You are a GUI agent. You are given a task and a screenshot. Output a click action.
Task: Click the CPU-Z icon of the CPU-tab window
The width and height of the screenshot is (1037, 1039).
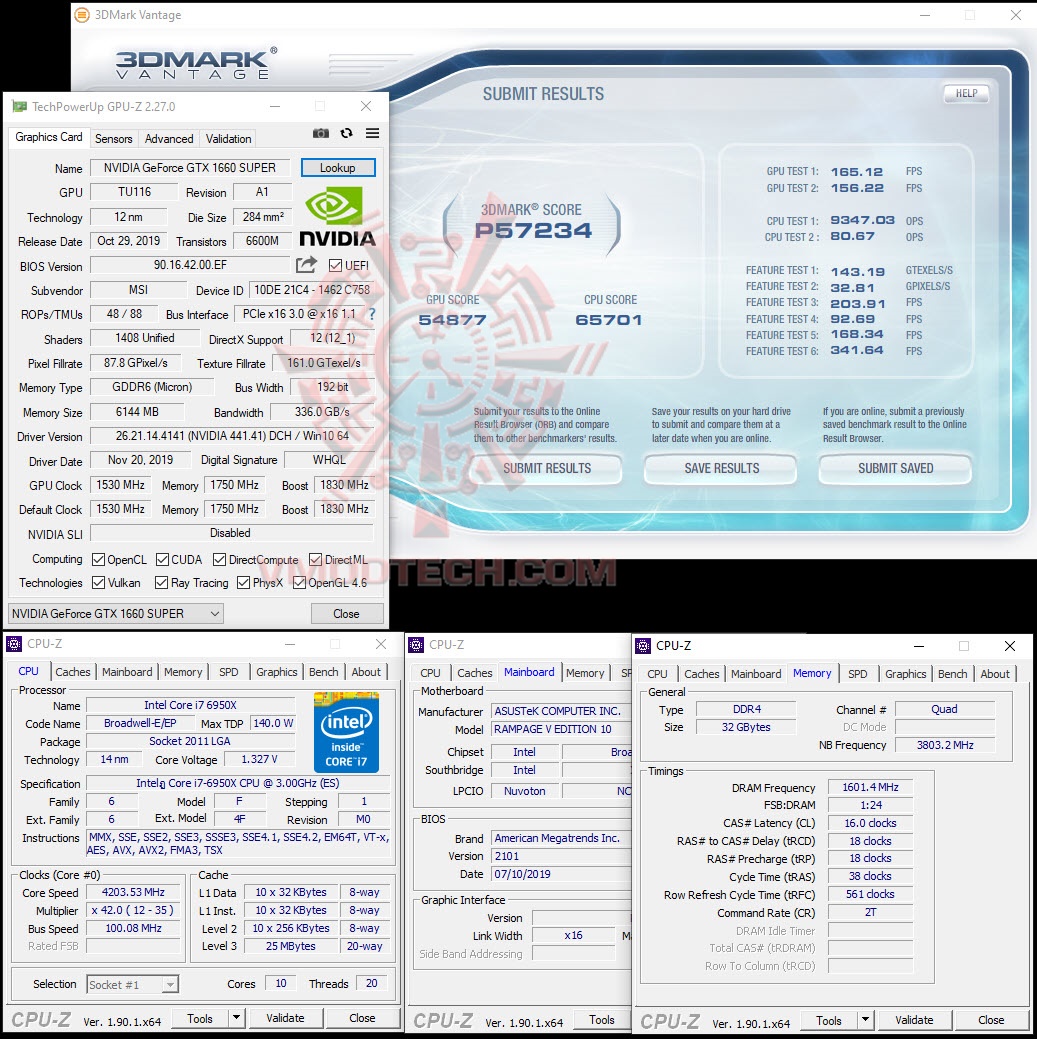[x=13, y=643]
